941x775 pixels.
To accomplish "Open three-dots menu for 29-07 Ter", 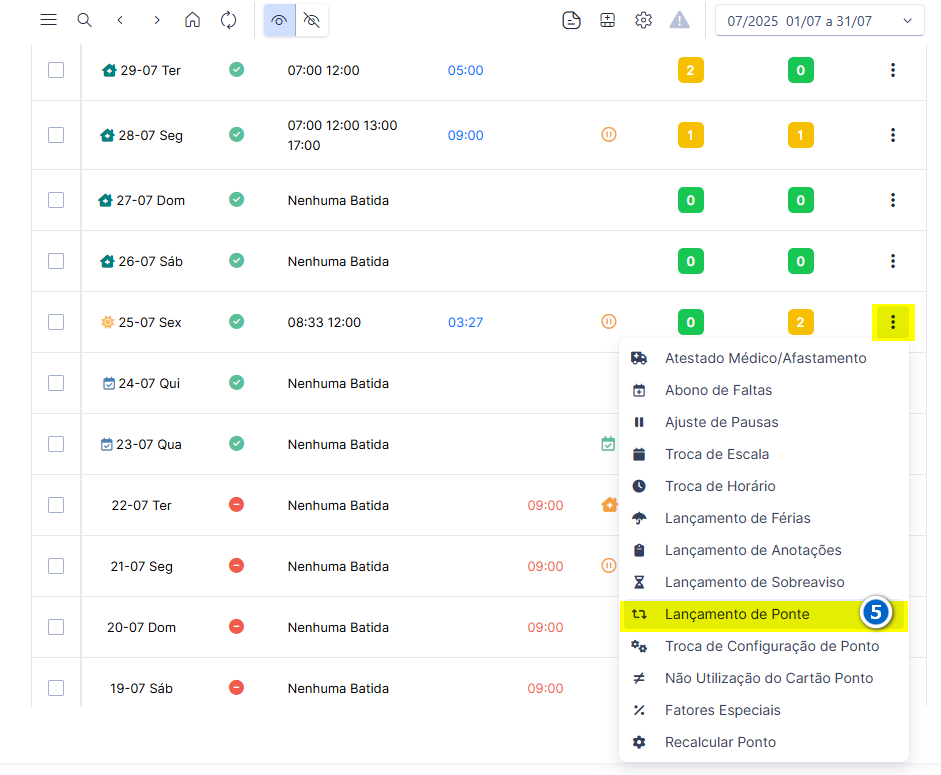I will [893, 70].
